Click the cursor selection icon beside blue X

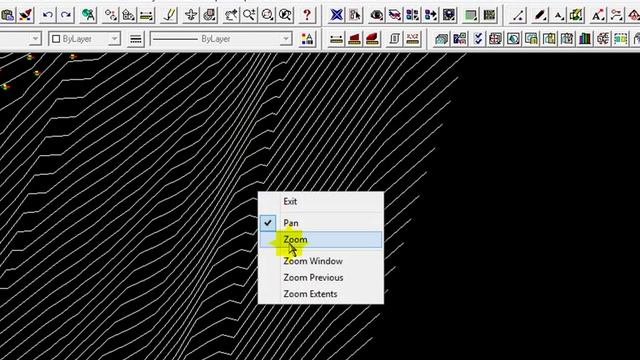pyautogui.click(x=354, y=15)
